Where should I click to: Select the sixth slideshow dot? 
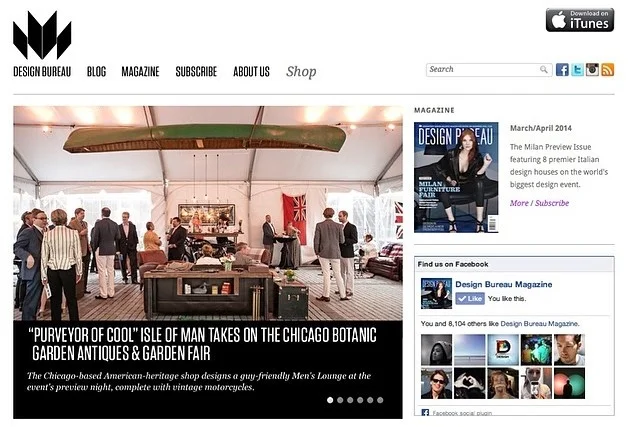(x=380, y=400)
